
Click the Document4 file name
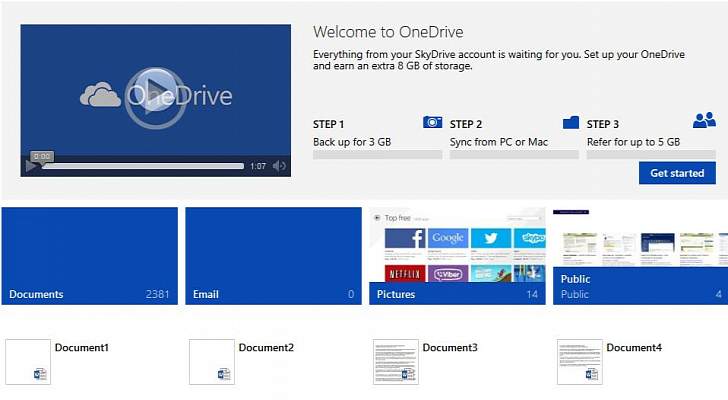click(634, 348)
